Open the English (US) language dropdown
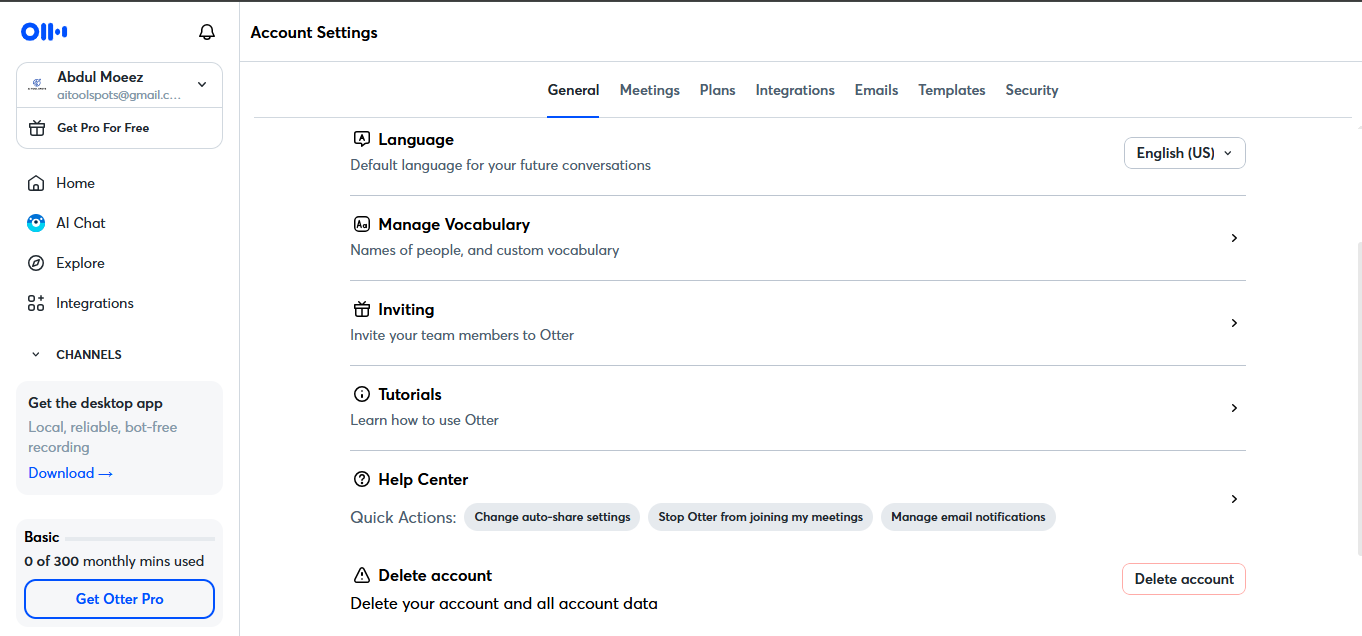The height and width of the screenshot is (636, 1362). pos(1185,153)
